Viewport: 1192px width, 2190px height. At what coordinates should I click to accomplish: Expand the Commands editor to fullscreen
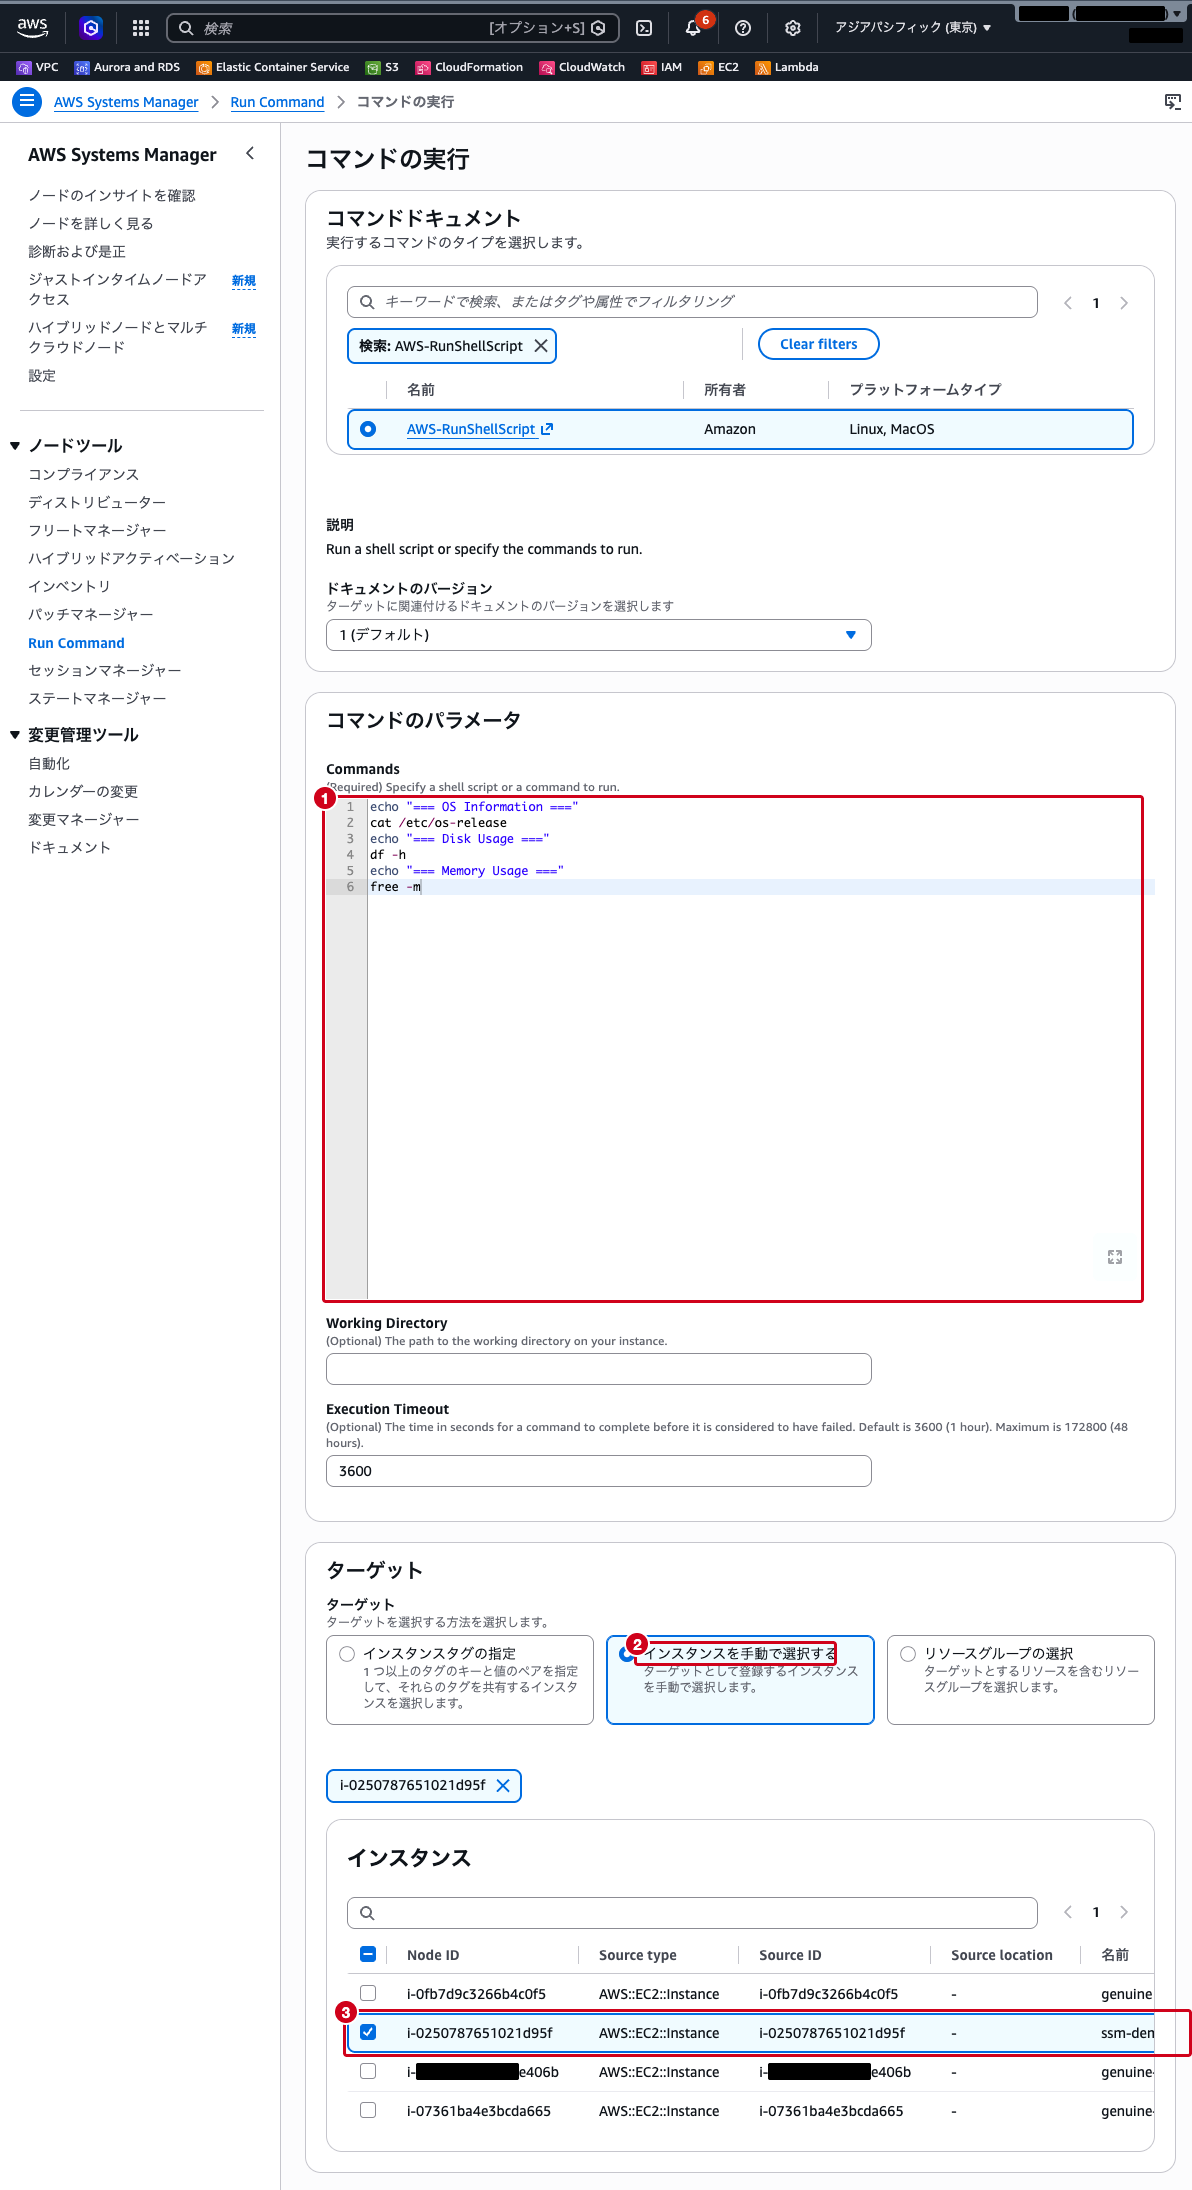pyautogui.click(x=1115, y=1257)
